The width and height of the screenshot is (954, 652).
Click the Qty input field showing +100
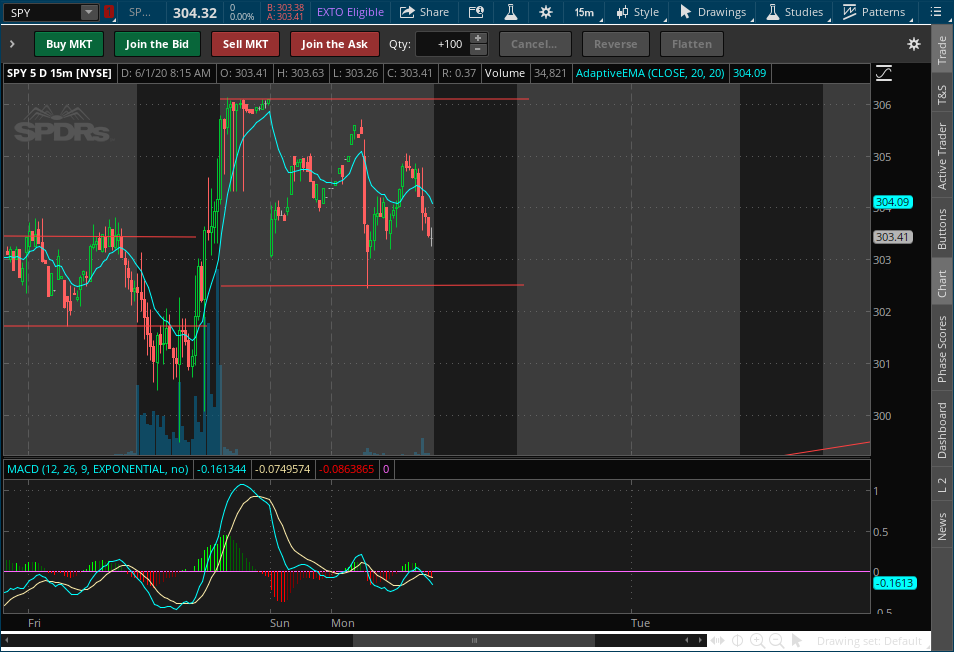pyautogui.click(x=442, y=44)
